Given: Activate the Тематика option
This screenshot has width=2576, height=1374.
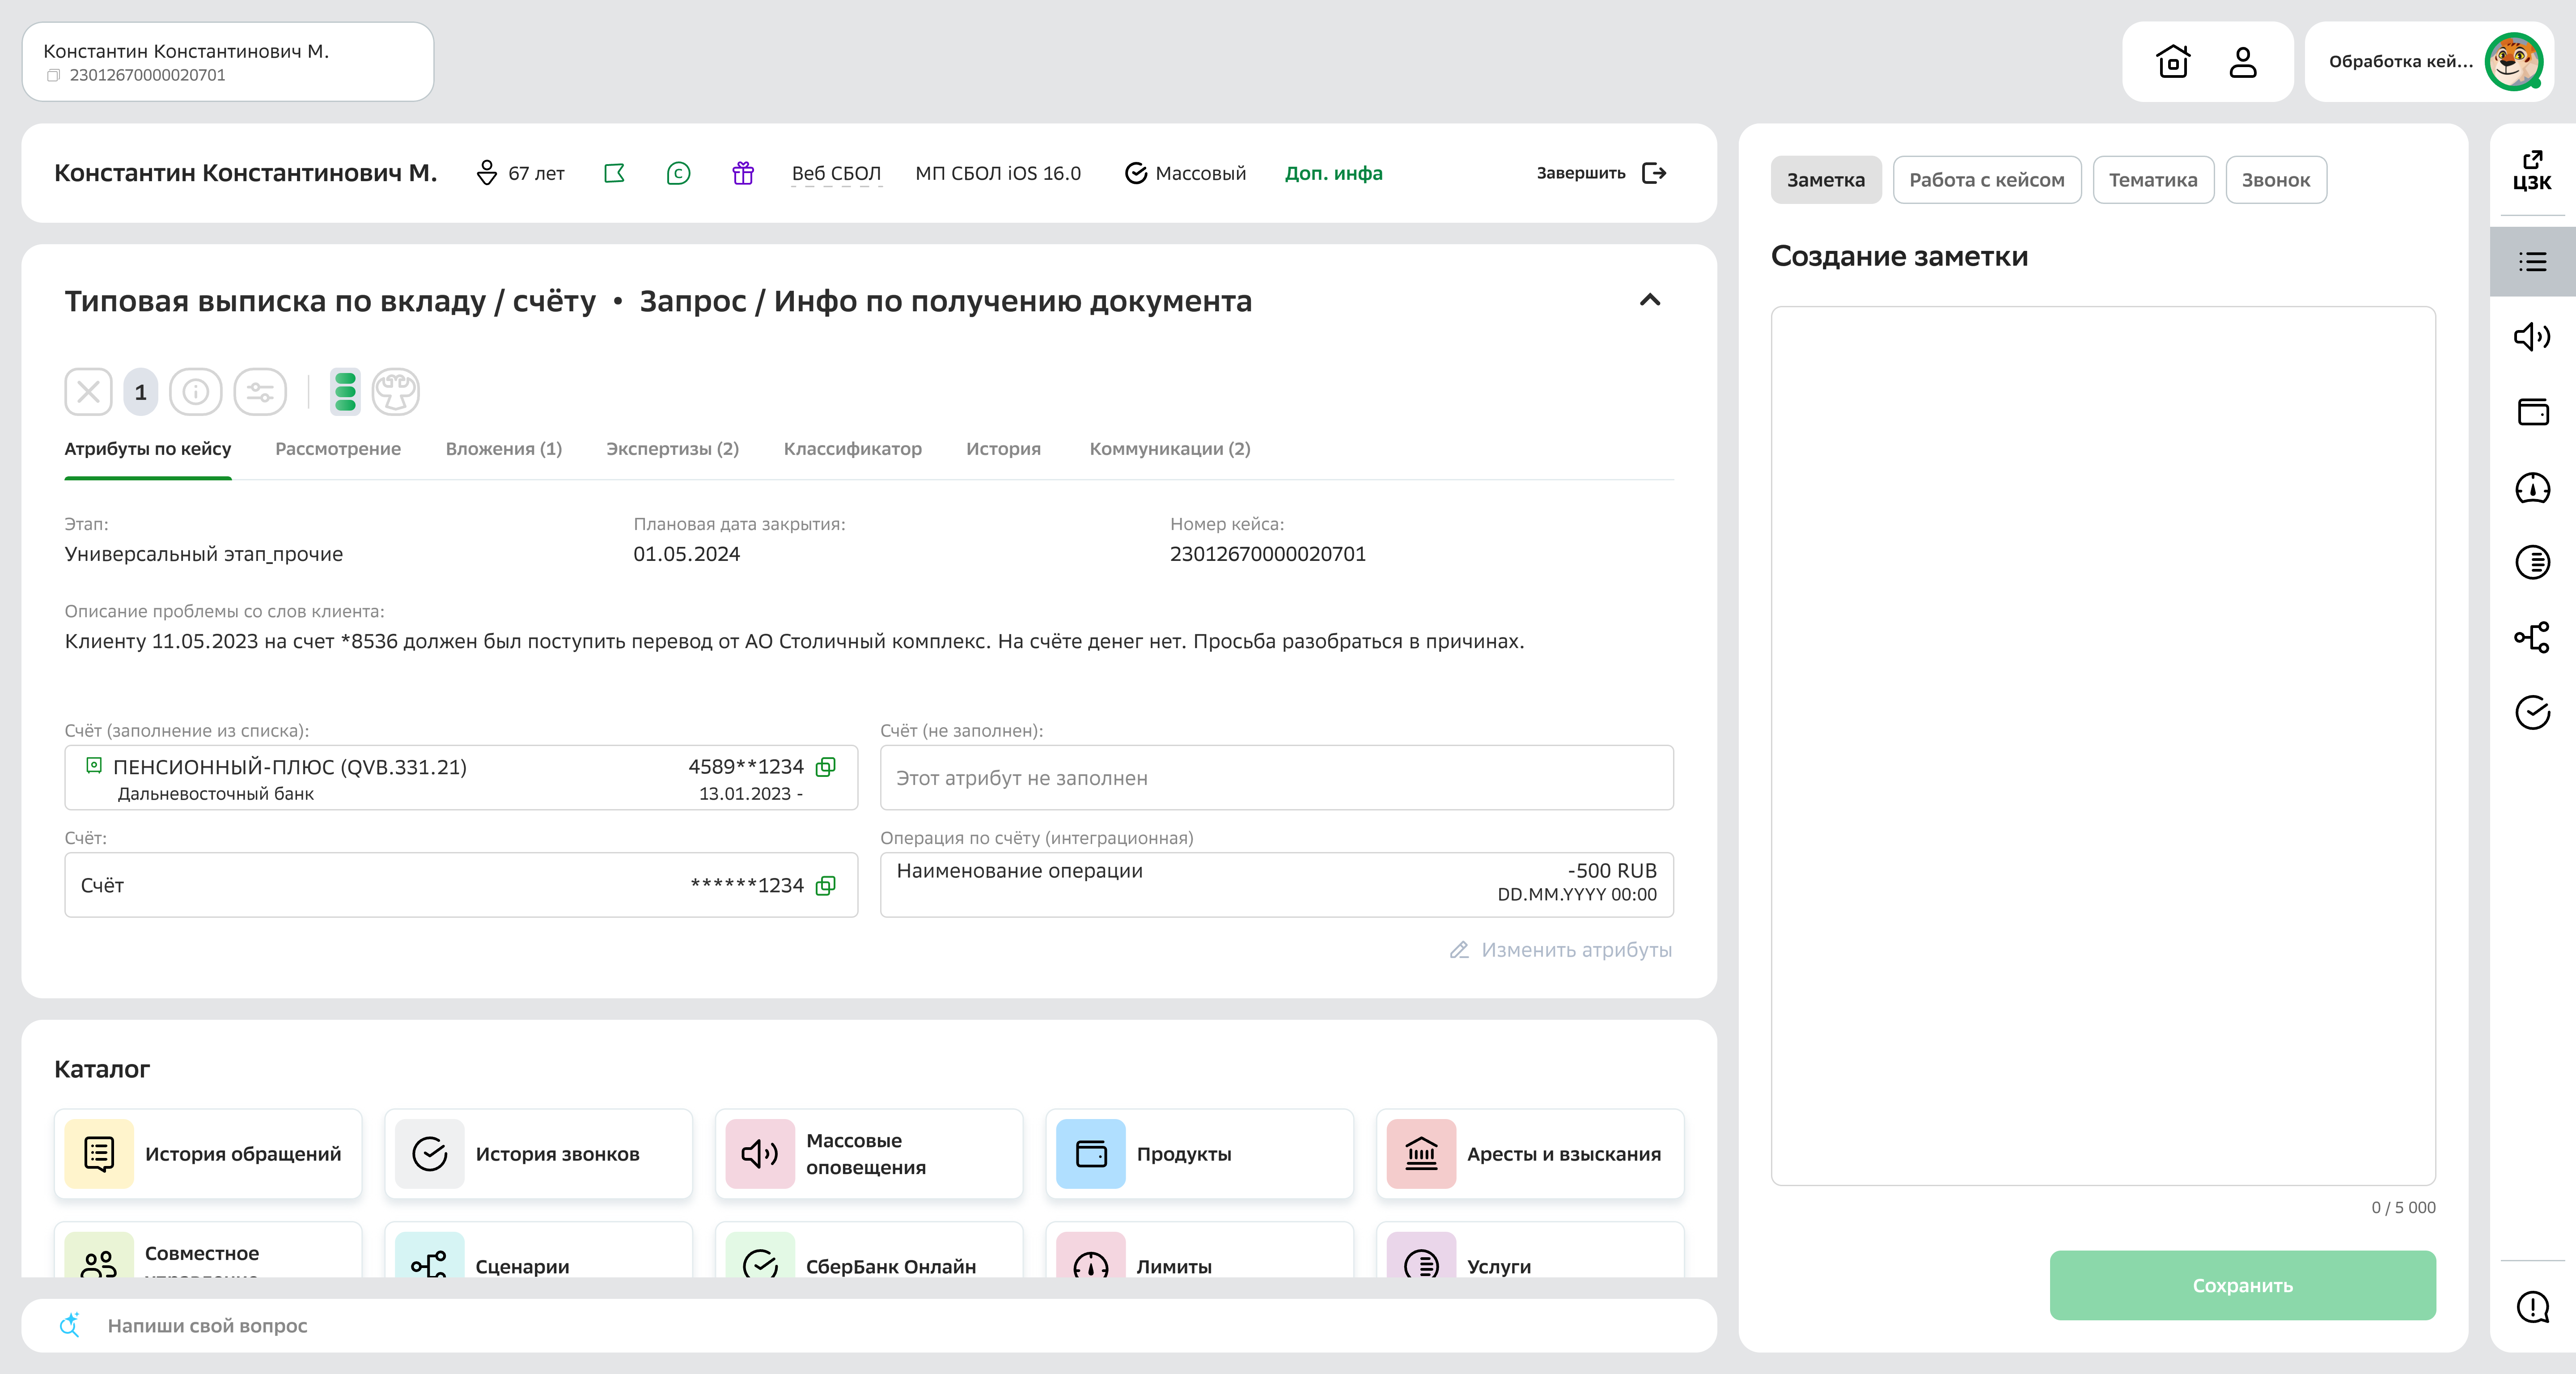Looking at the screenshot, I should pyautogui.click(x=2153, y=179).
